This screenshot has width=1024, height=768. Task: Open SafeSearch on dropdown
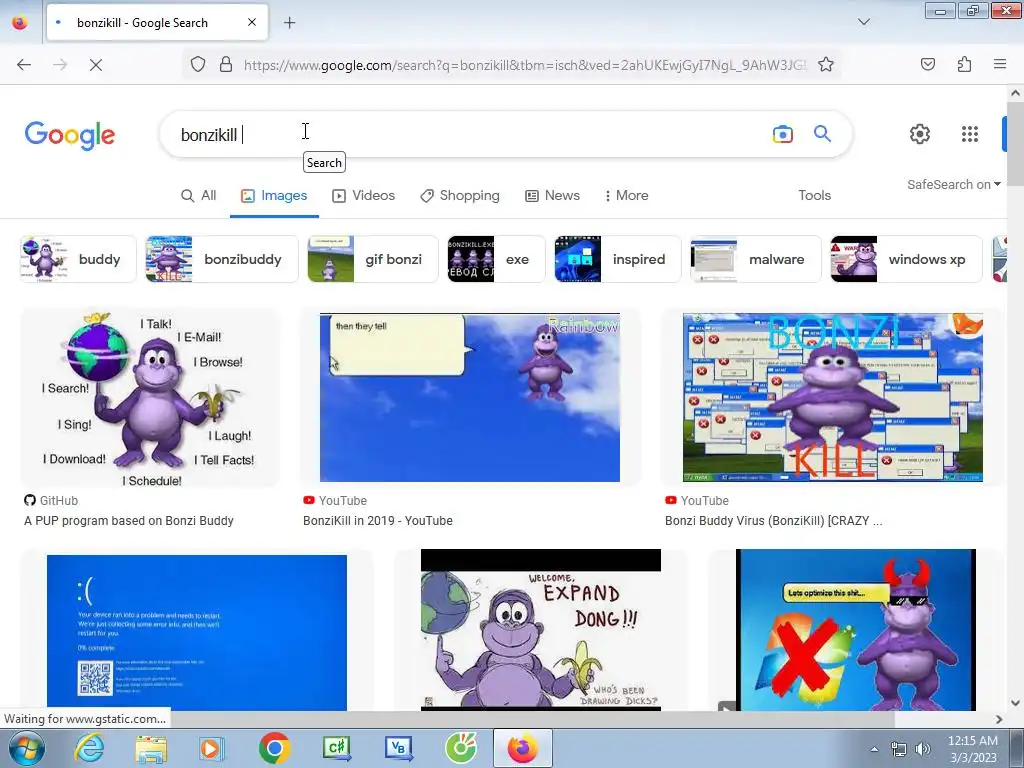pyautogui.click(x=953, y=185)
